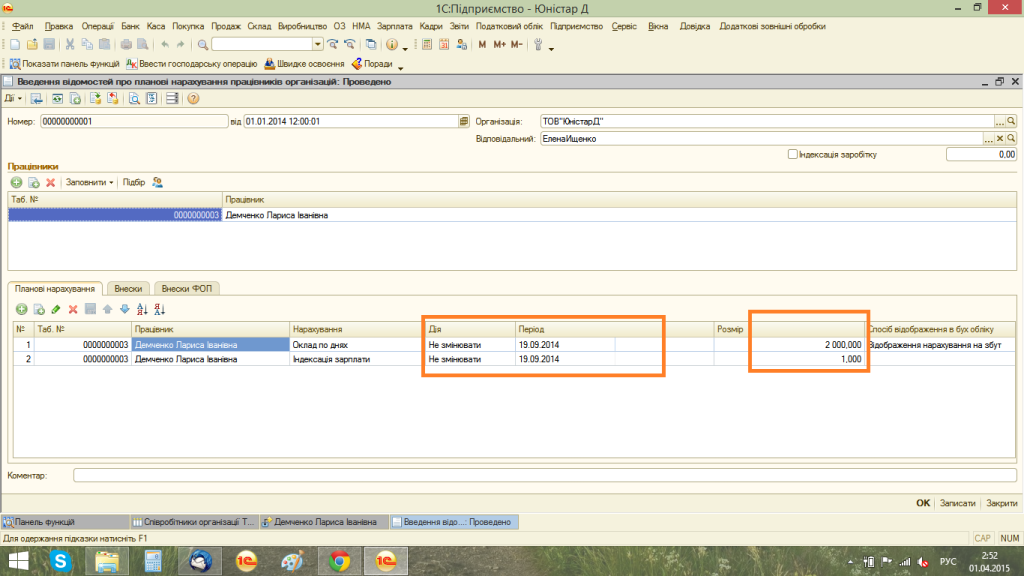Delete the current planned accrual row
The height and width of the screenshot is (576, 1024).
coord(73,309)
